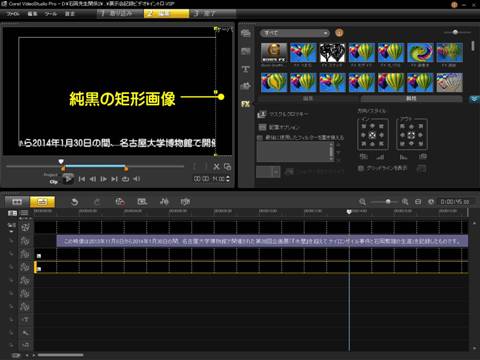480x360 pixels.
Task: Select center entry direction in In grid
Action: tap(372, 135)
